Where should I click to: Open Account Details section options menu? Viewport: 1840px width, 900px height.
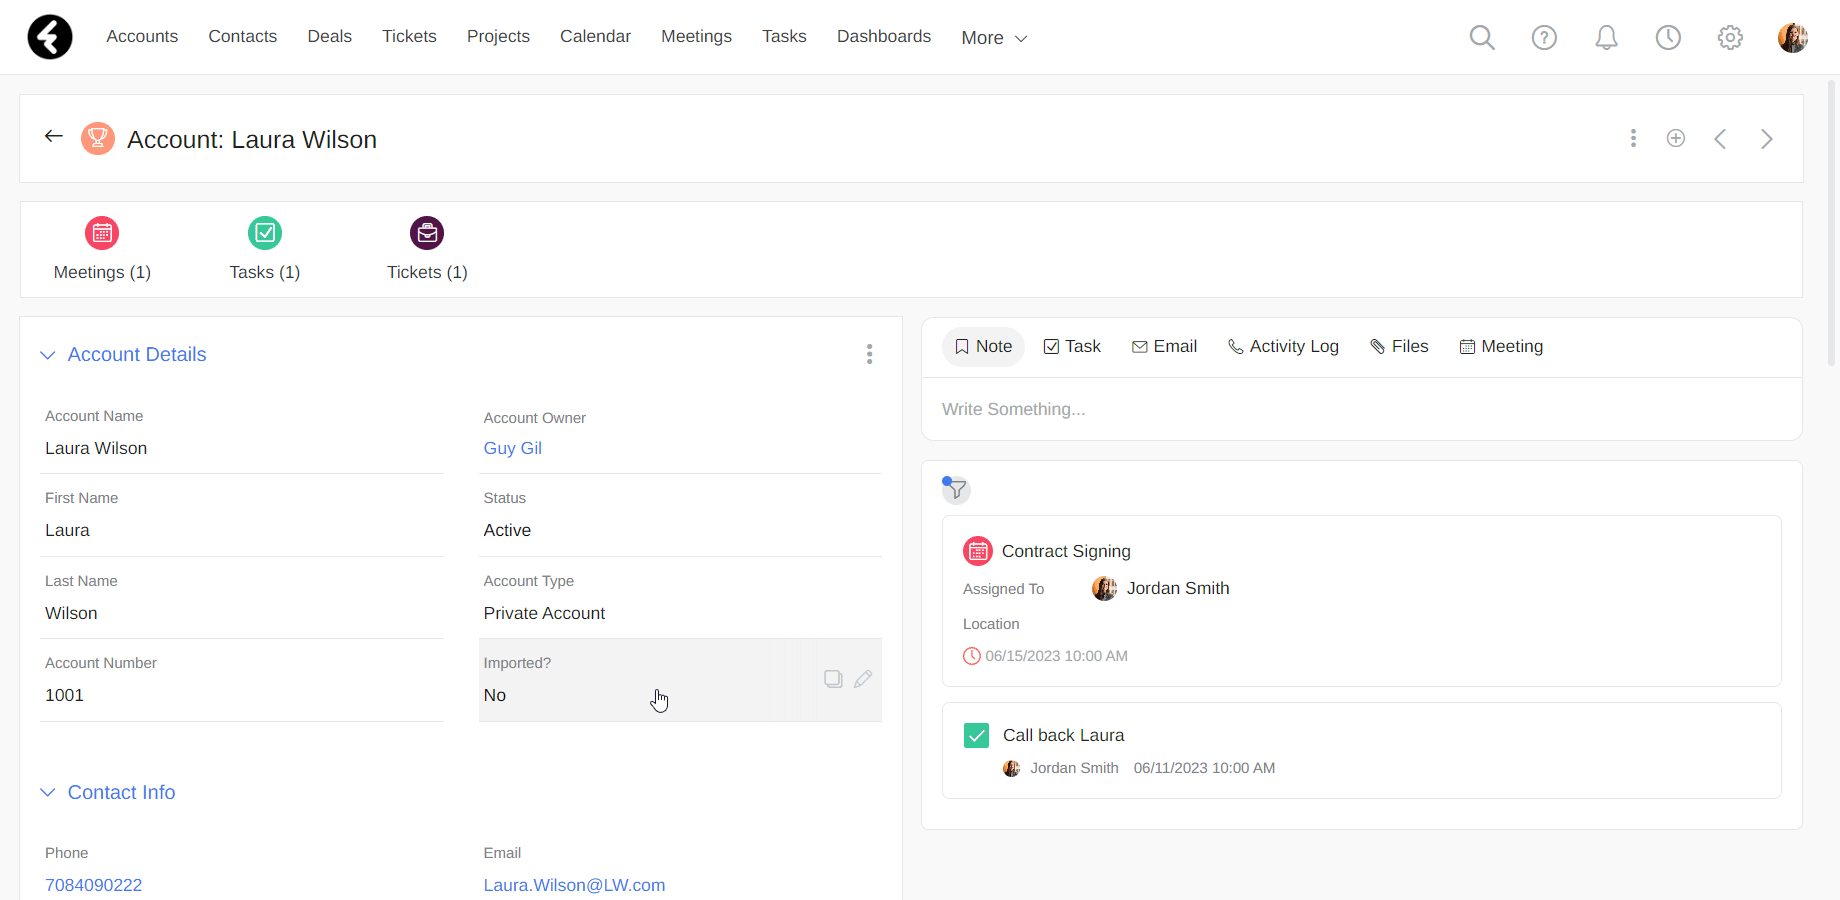pyautogui.click(x=869, y=354)
